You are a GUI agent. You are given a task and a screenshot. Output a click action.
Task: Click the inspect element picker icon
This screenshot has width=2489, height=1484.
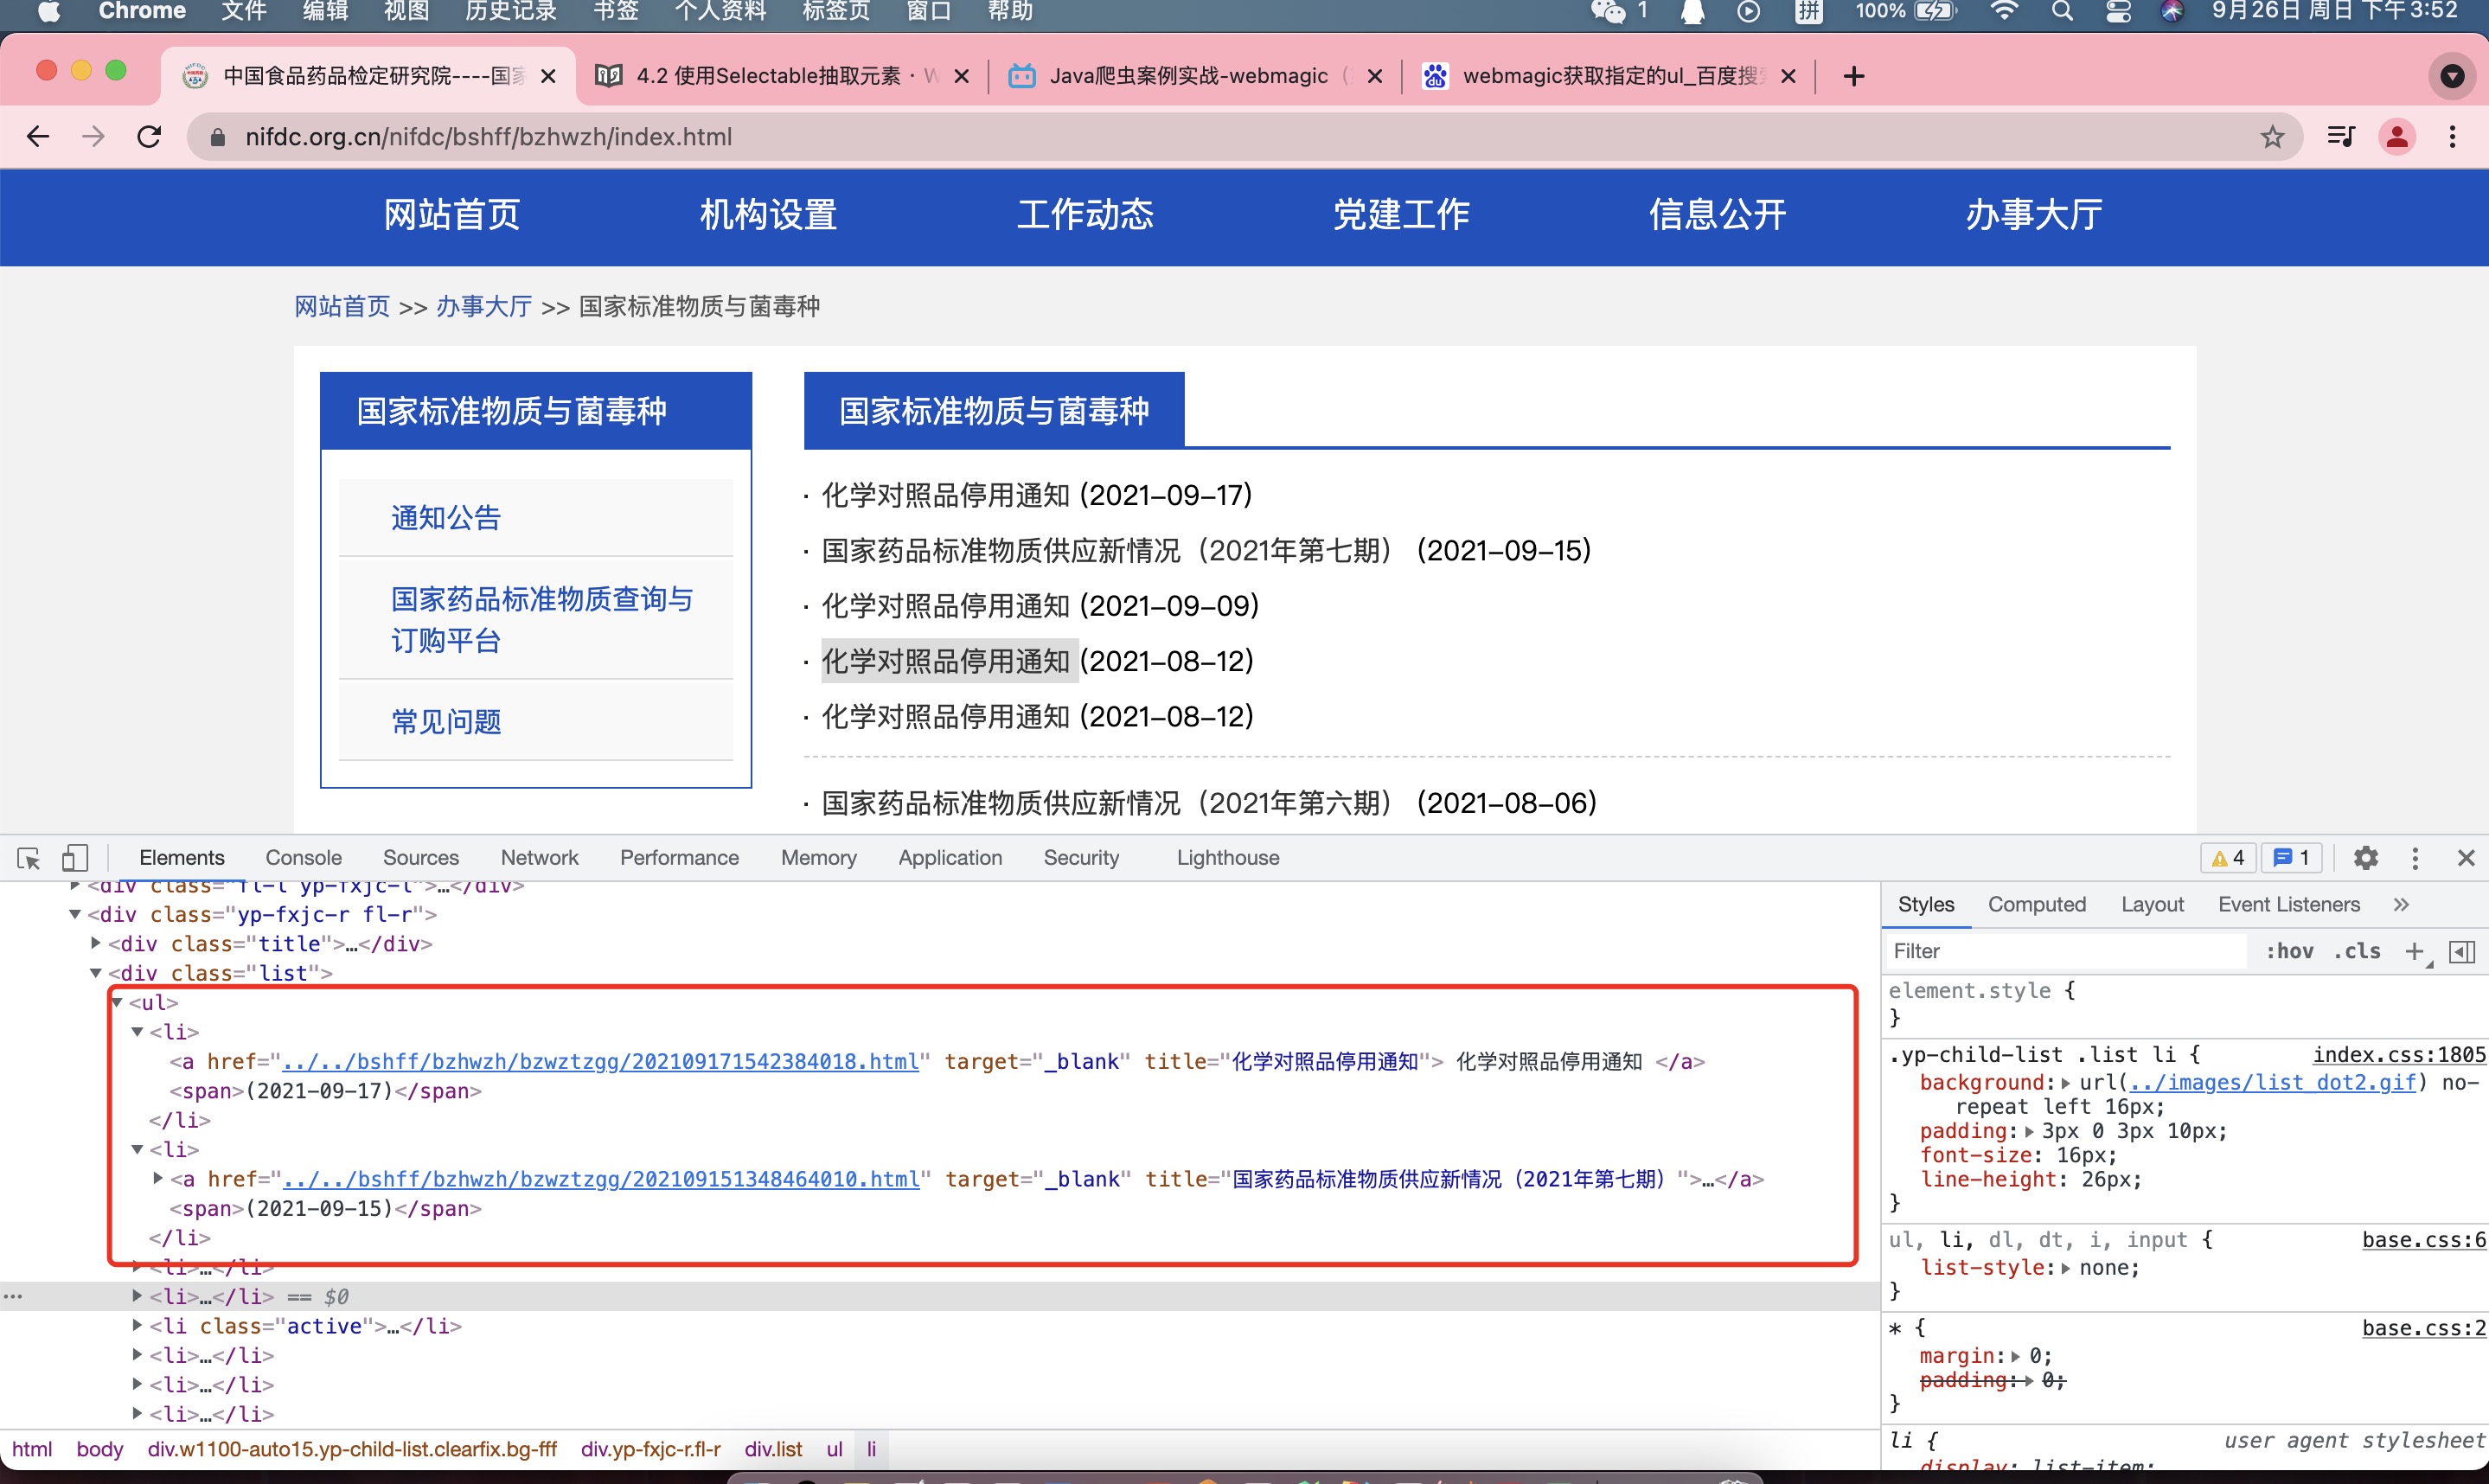click(x=28, y=858)
